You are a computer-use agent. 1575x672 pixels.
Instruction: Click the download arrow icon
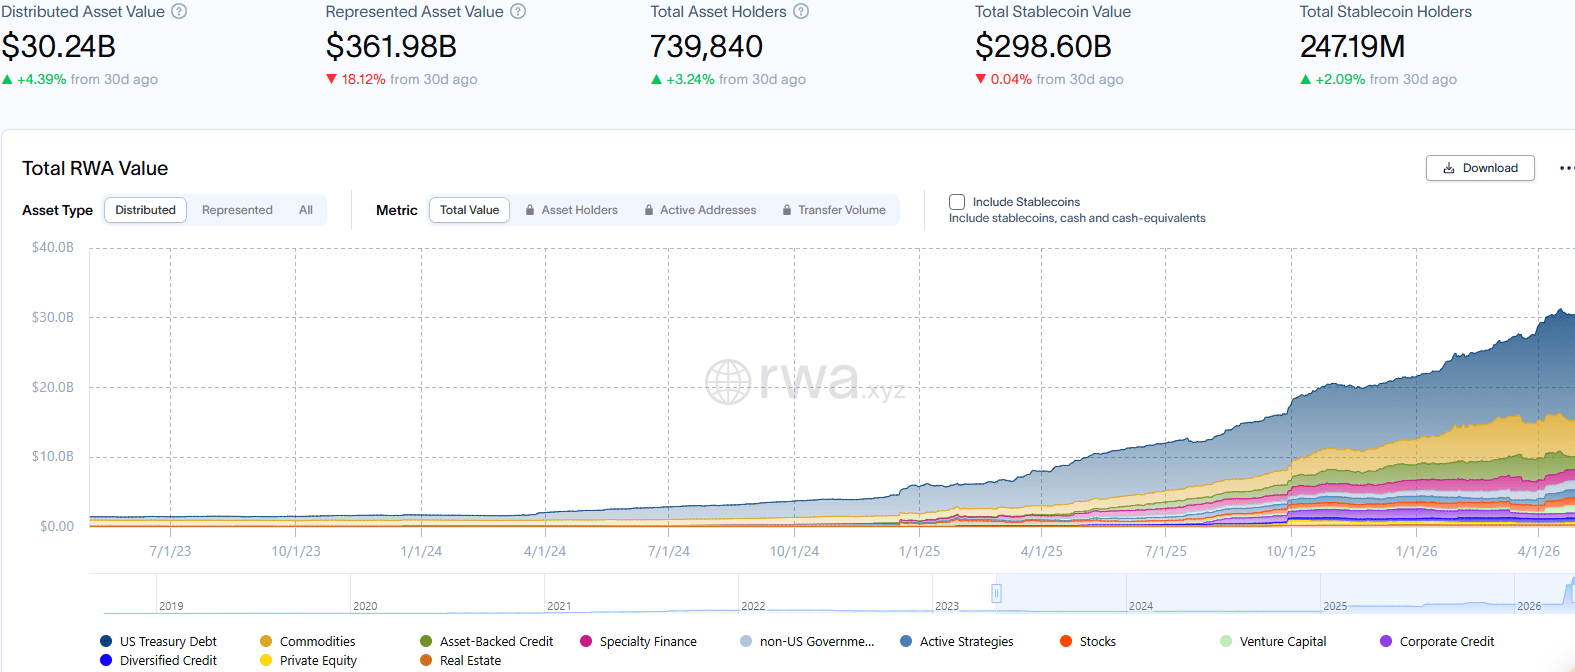coord(1449,168)
